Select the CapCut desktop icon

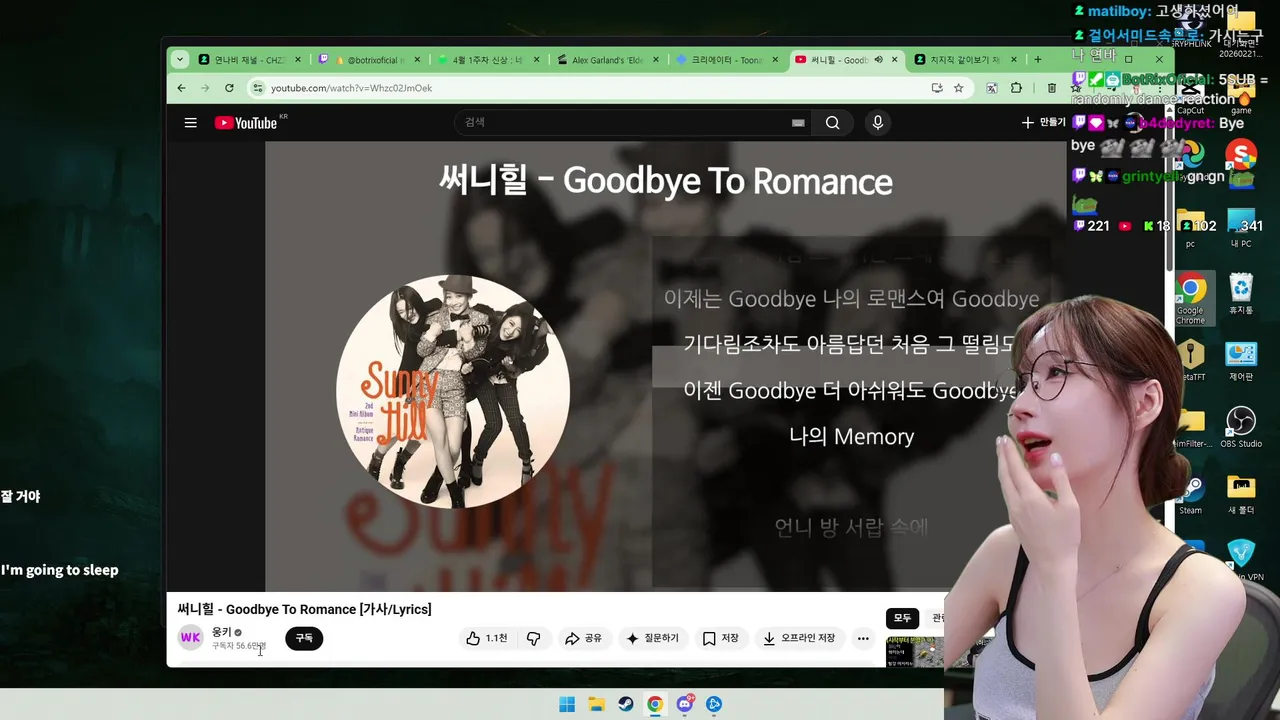[x=1191, y=95]
